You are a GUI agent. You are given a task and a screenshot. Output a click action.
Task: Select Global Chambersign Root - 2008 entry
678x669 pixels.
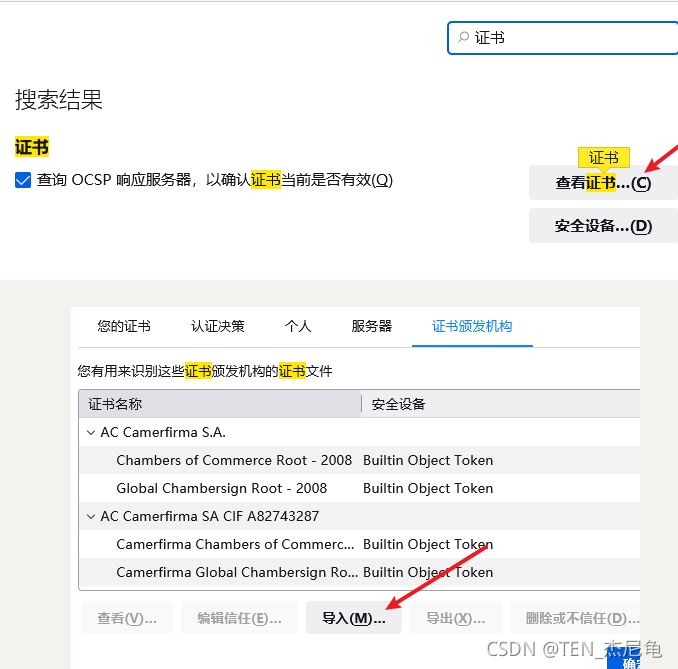(x=221, y=488)
